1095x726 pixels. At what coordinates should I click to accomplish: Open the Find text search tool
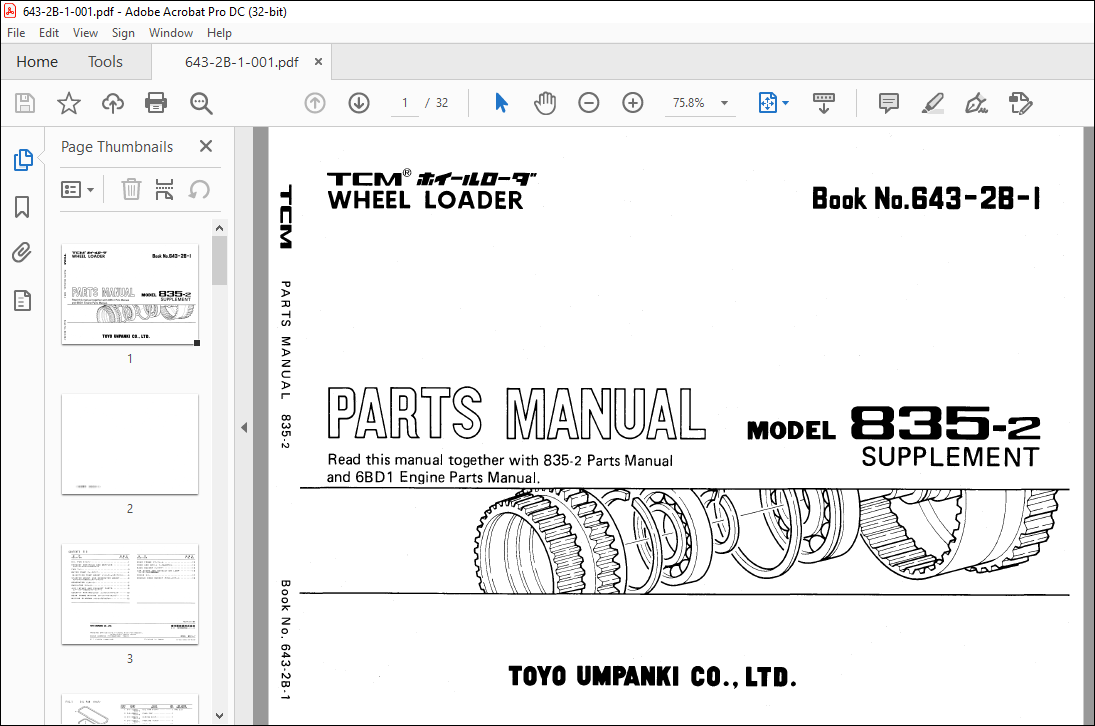point(201,103)
